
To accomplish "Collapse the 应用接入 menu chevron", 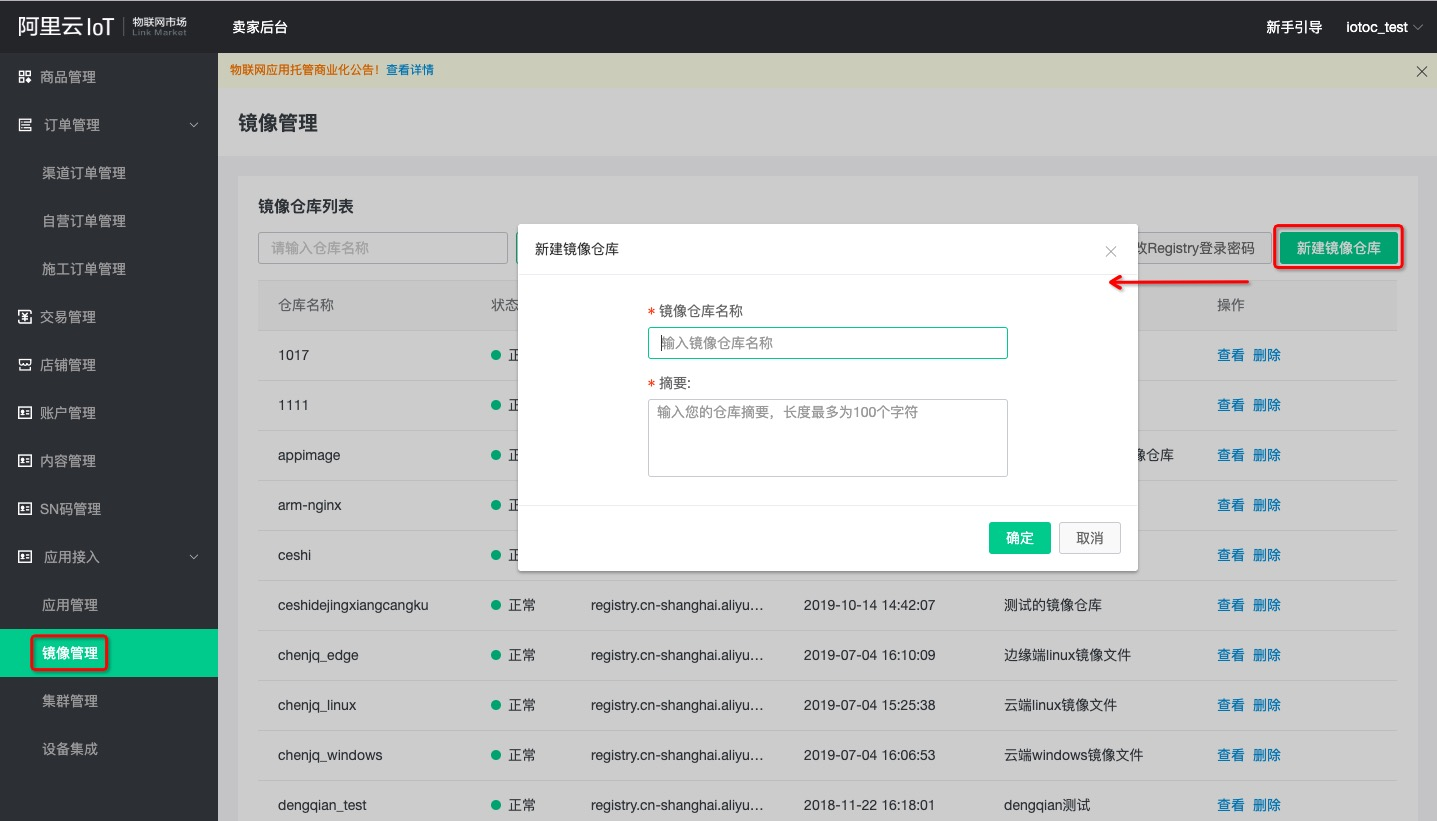I will click(194, 557).
